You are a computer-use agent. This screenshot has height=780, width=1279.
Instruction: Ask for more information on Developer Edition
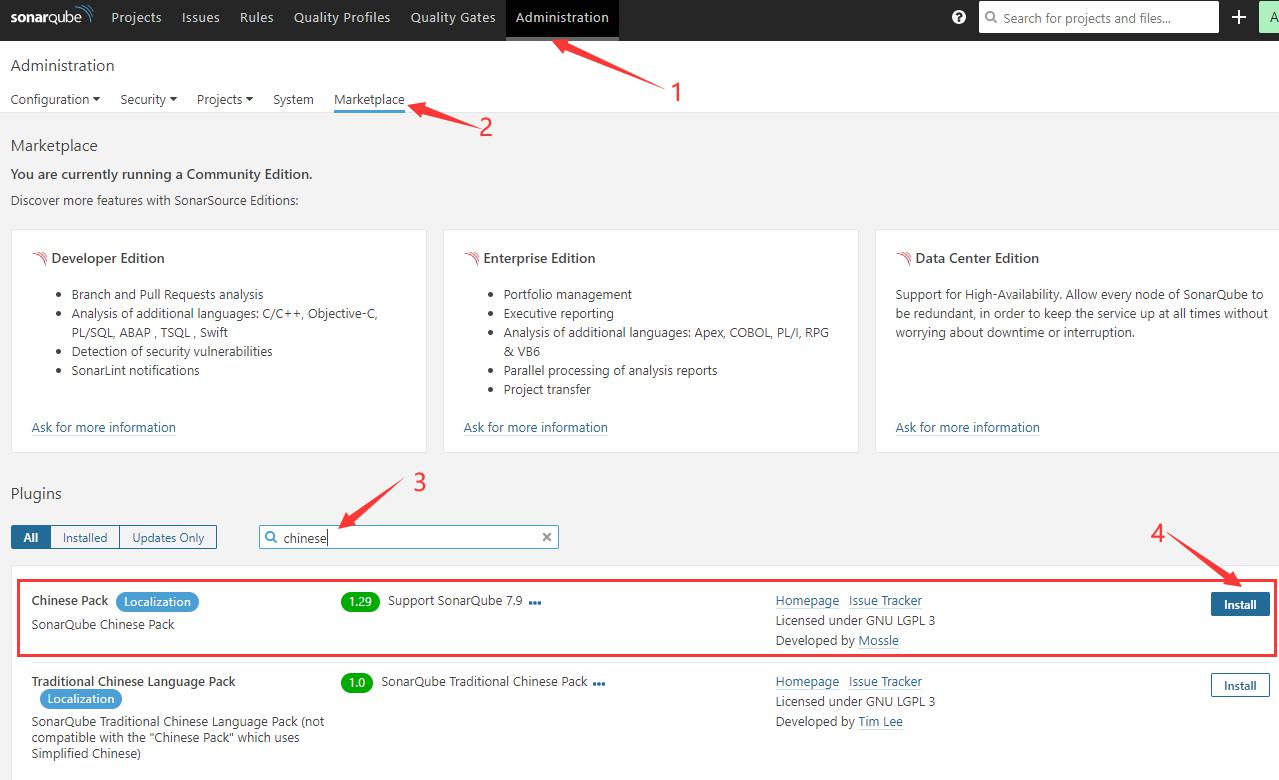pos(104,427)
